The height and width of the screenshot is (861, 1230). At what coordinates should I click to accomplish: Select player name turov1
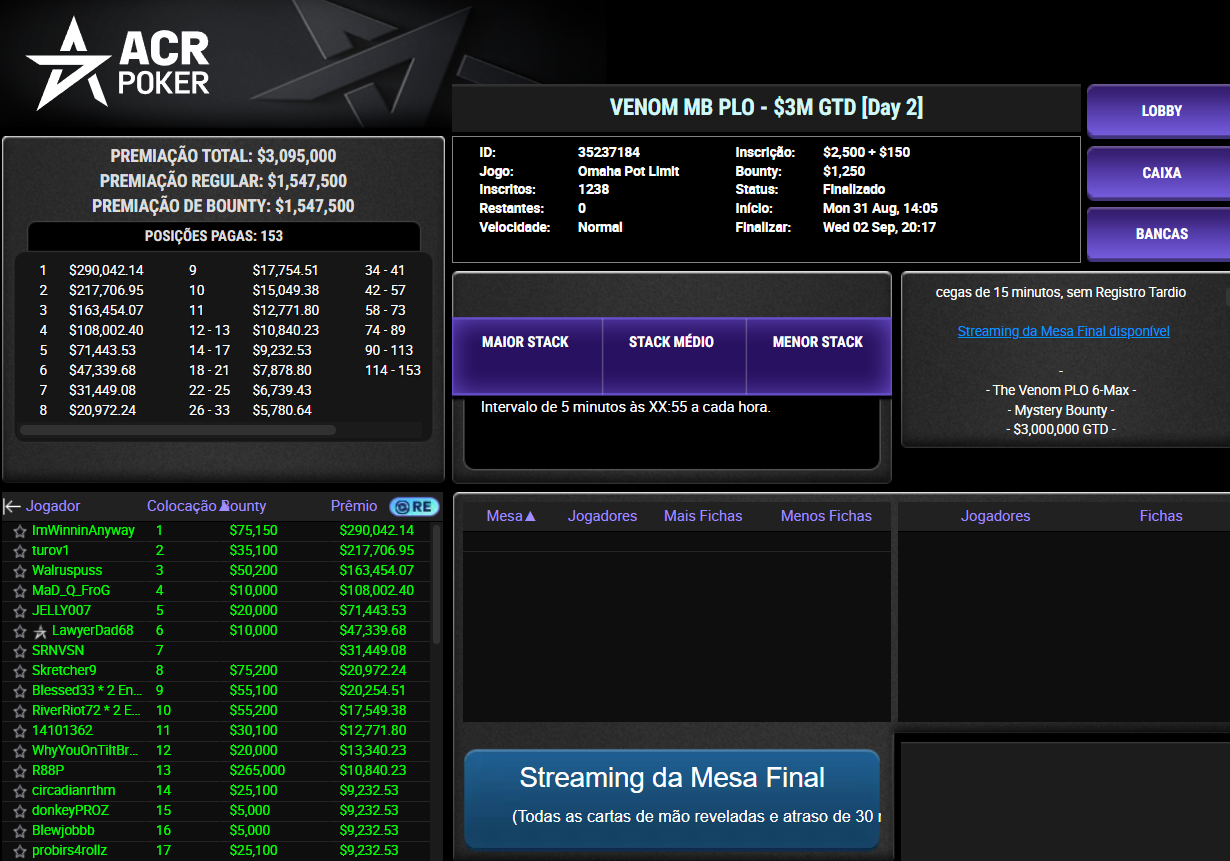[x=51, y=551]
